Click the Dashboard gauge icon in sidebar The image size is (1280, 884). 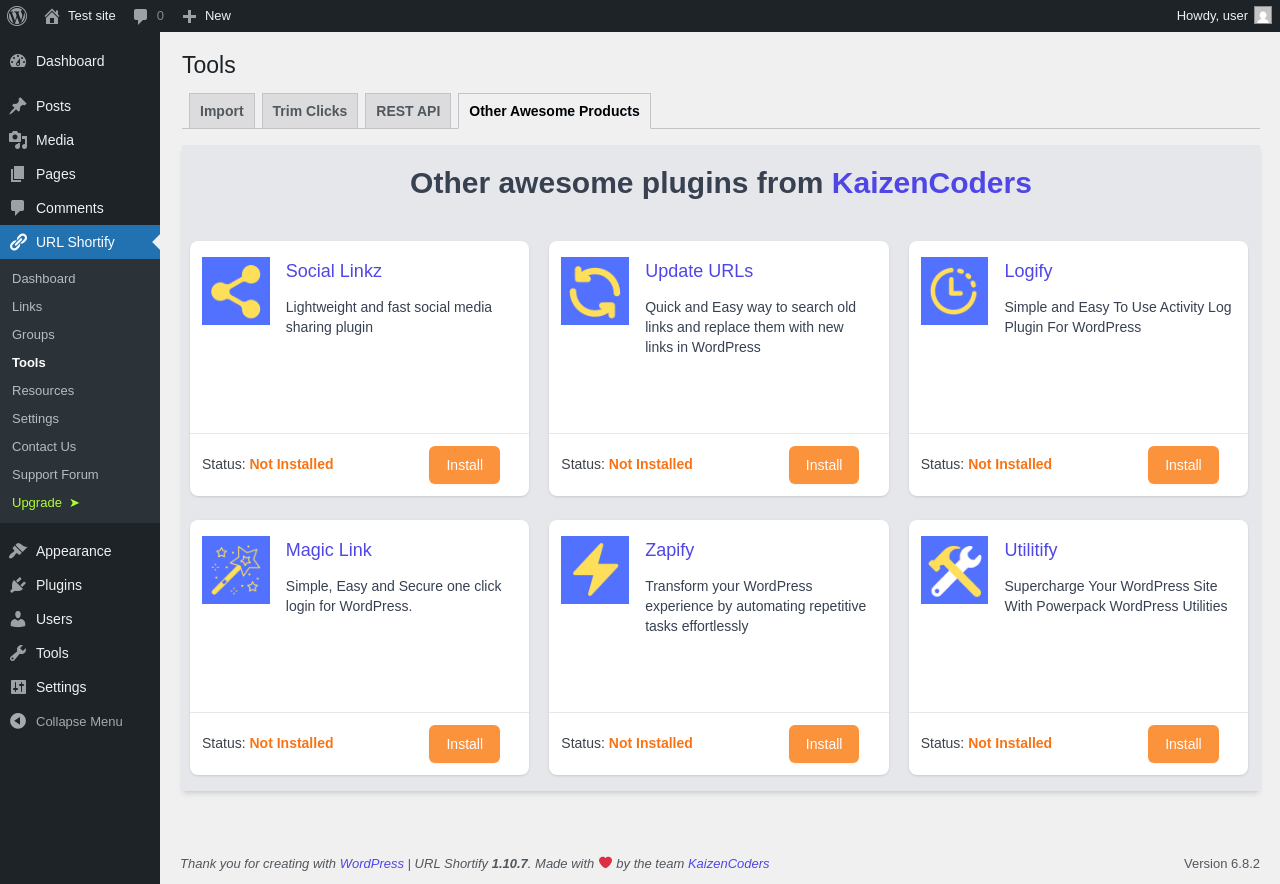pos(18,61)
